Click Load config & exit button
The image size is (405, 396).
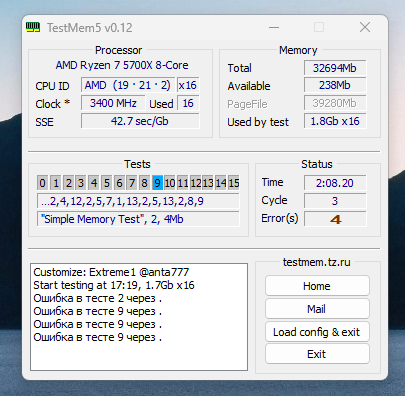[x=317, y=332]
